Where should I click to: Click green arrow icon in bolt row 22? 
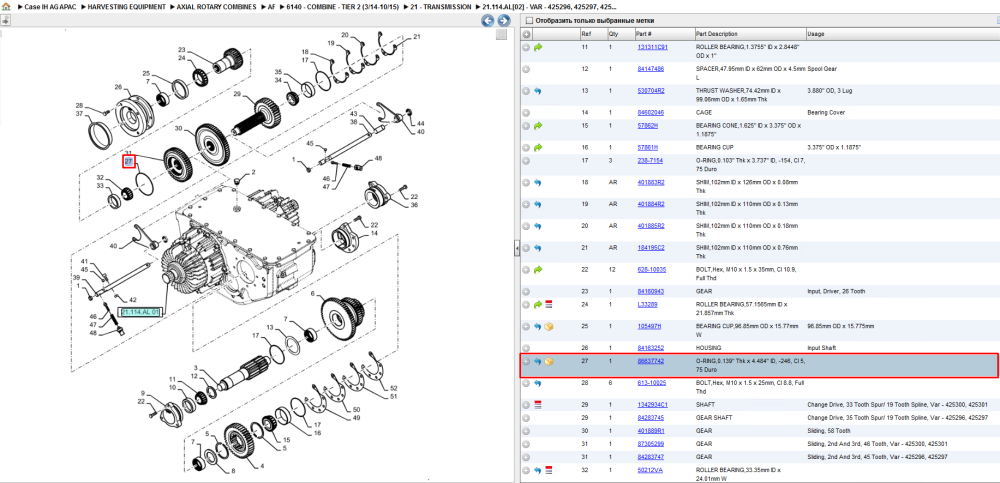[538, 270]
